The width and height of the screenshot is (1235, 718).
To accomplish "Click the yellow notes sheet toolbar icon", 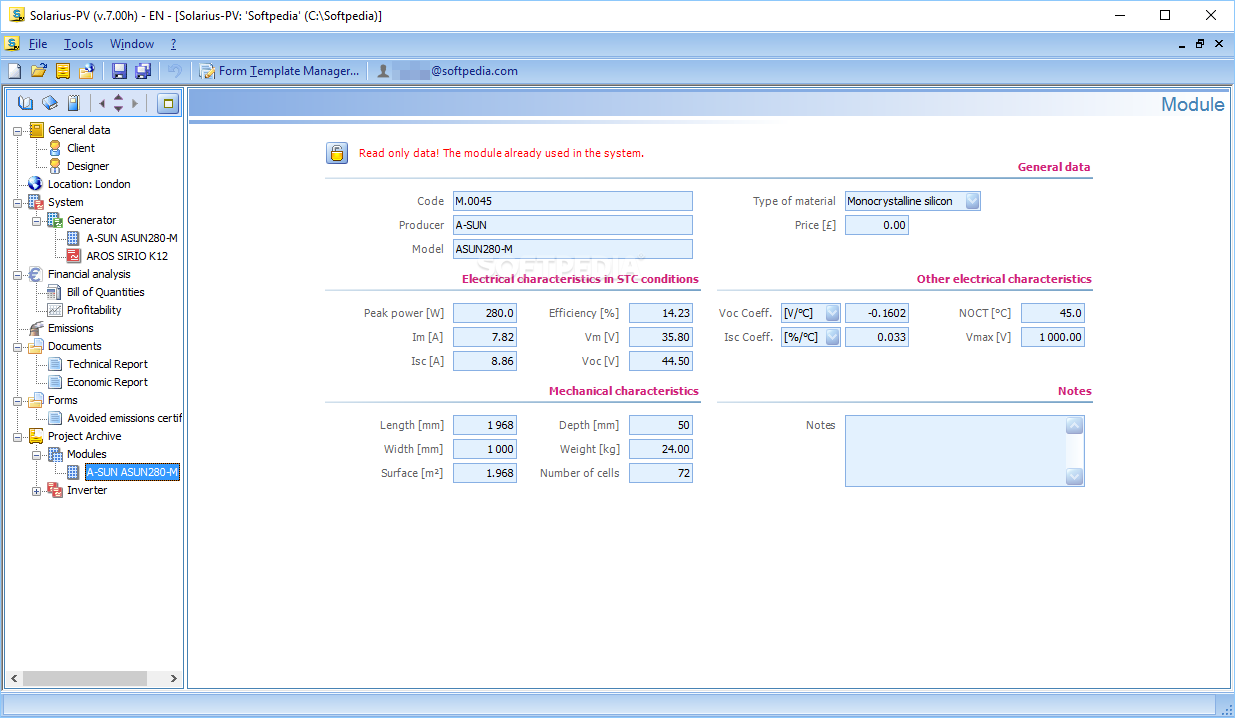I will pyautogui.click(x=63, y=71).
